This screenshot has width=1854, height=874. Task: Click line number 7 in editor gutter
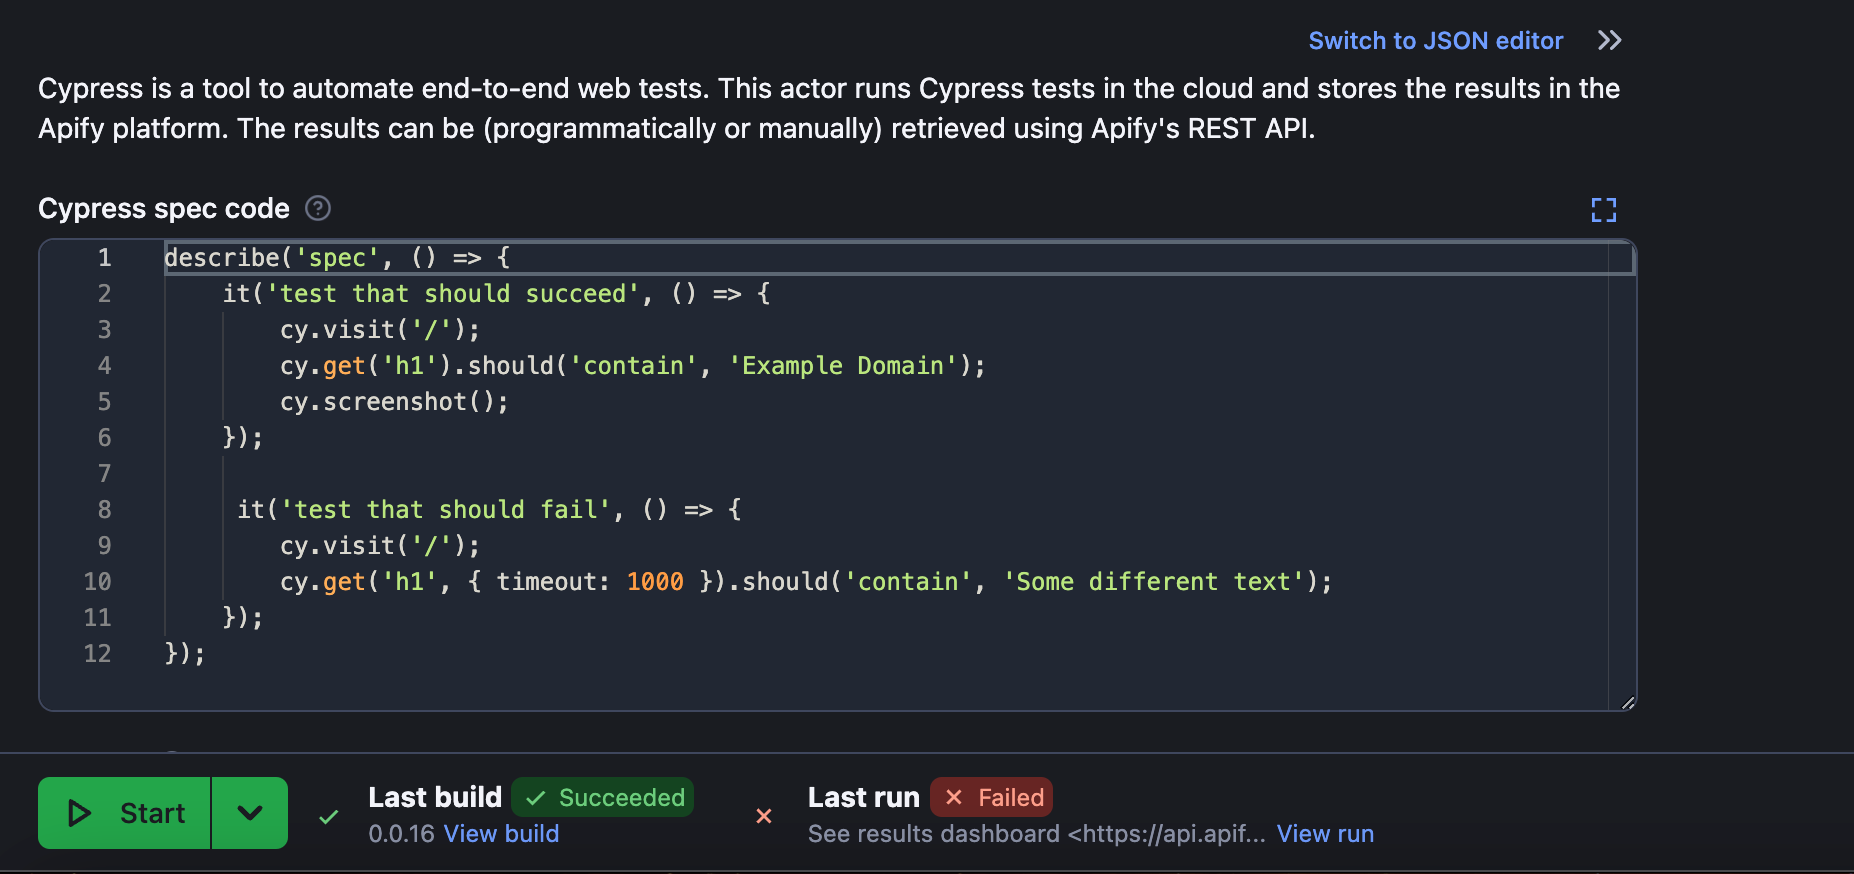[104, 474]
